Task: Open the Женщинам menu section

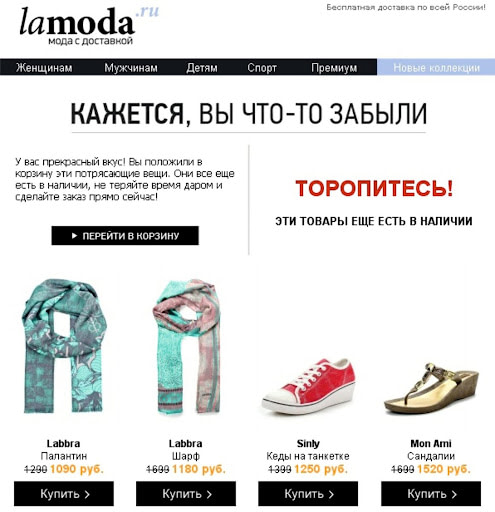Action: coord(44,67)
